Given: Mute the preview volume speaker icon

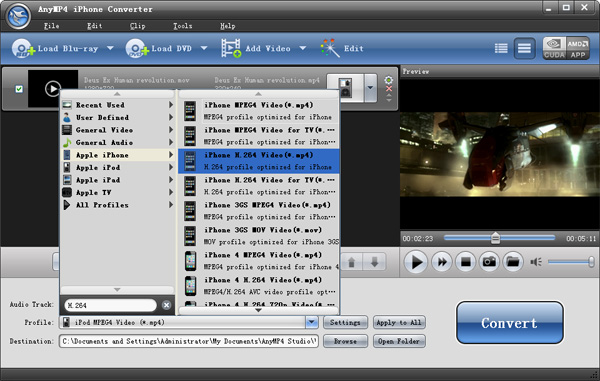Looking at the screenshot, I should coord(536,262).
